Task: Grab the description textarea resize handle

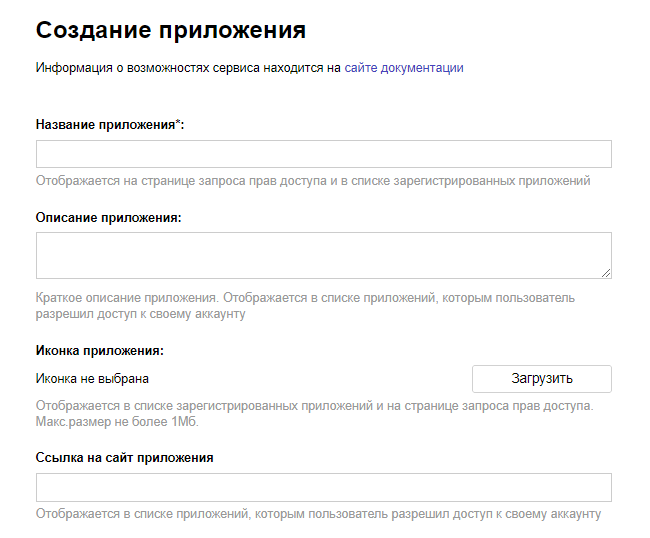Action: [x=606, y=272]
